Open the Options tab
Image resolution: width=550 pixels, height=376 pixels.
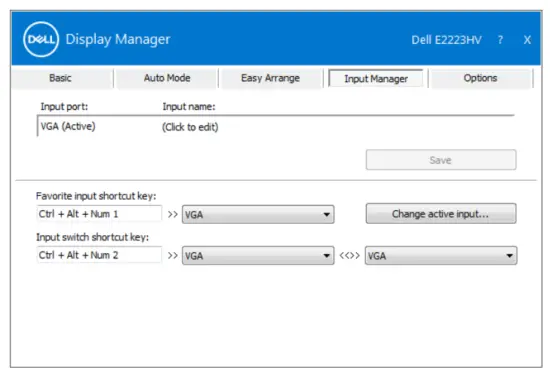(x=480, y=78)
